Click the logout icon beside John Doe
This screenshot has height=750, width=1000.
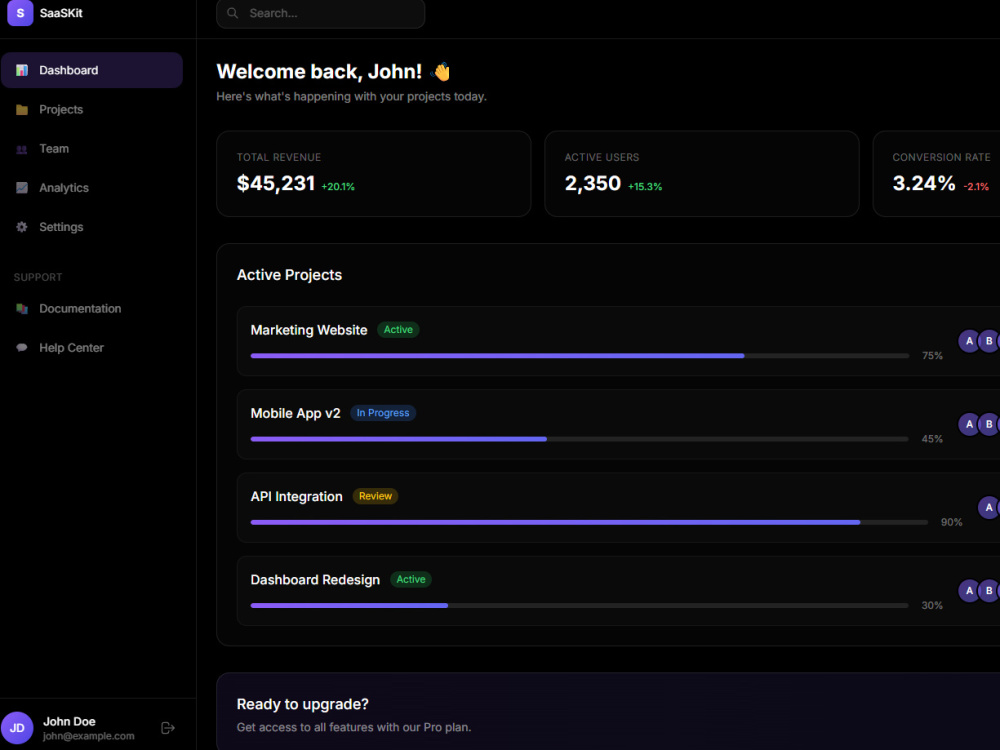pyautogui.click(x=168, y=728)
